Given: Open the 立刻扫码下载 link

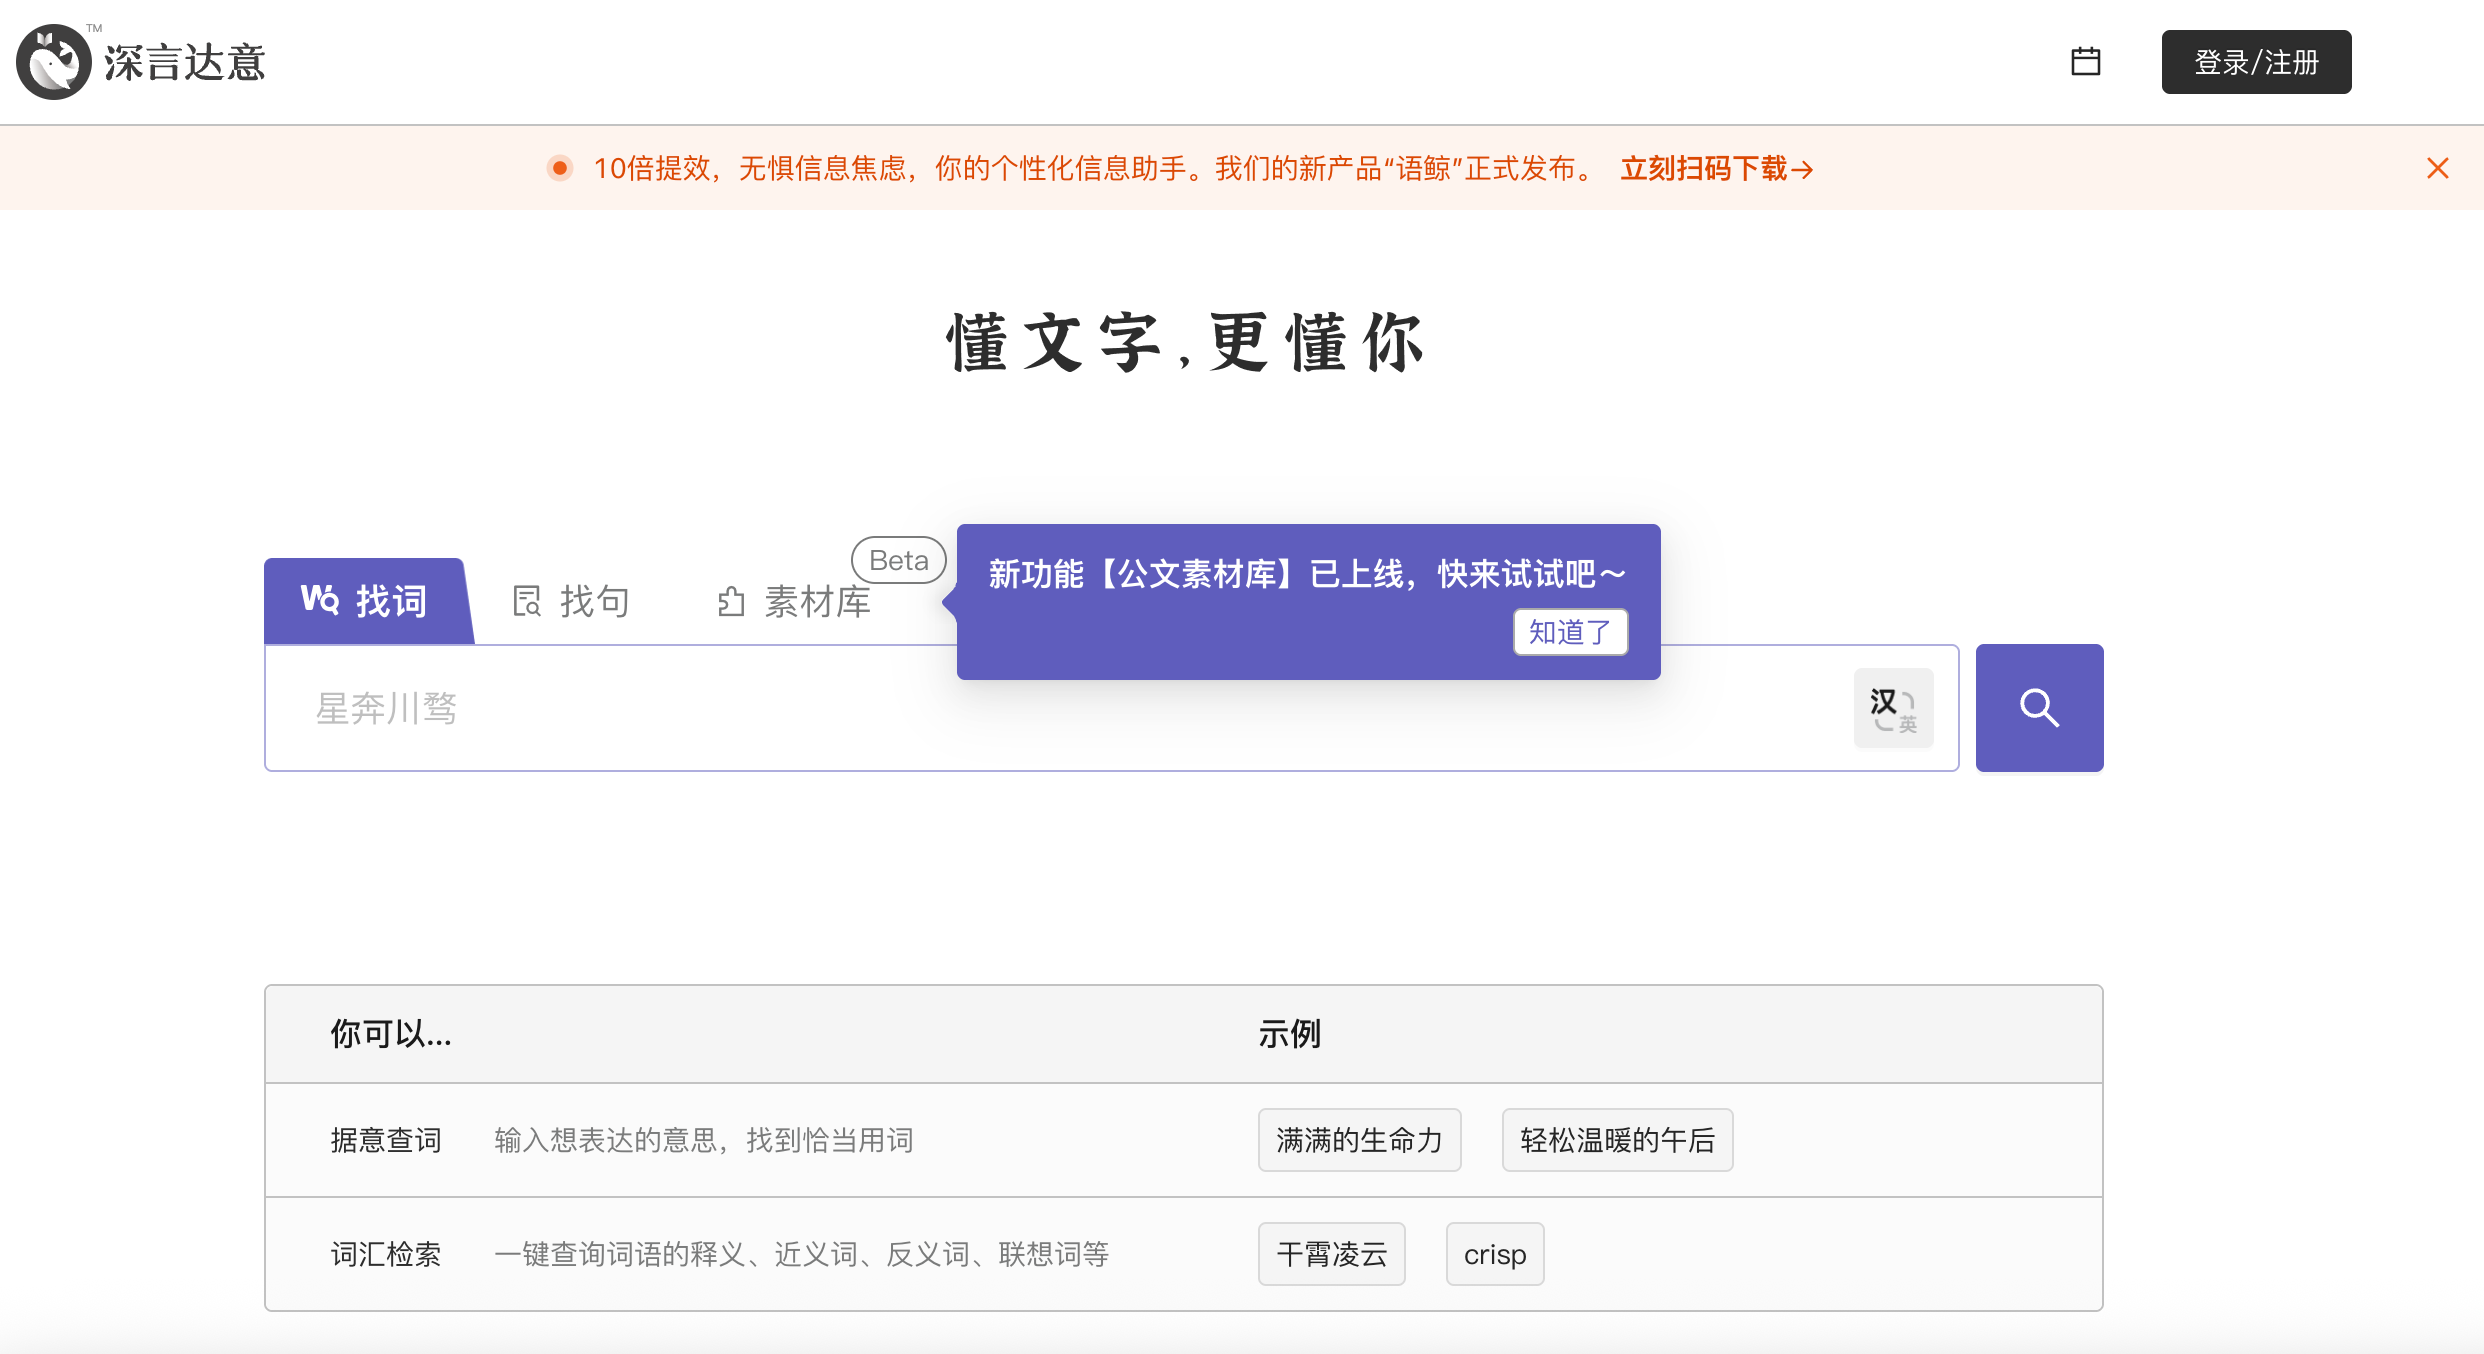Looking at the screenshot, I should click(x=1716, y=168).
